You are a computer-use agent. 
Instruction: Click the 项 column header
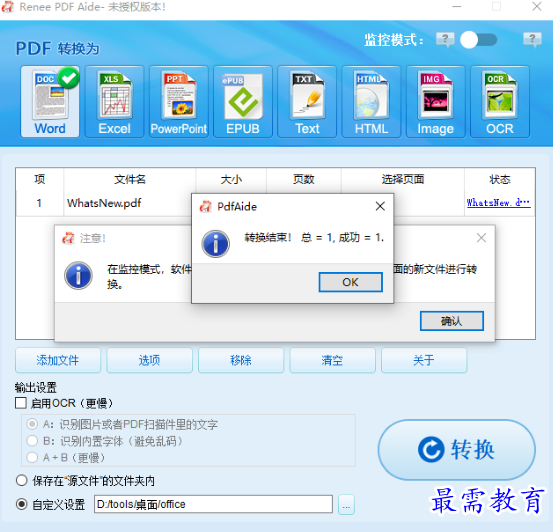[x=40, y=179]
